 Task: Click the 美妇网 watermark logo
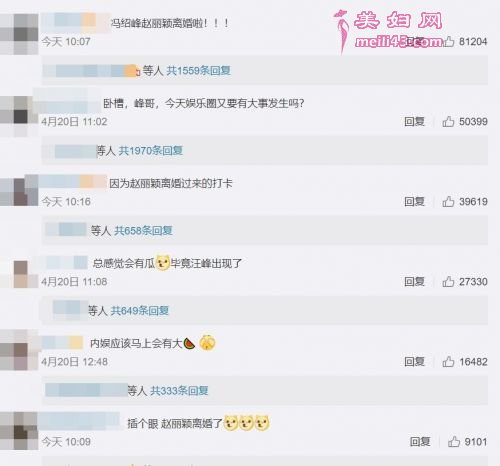click(x=388, y=30)
